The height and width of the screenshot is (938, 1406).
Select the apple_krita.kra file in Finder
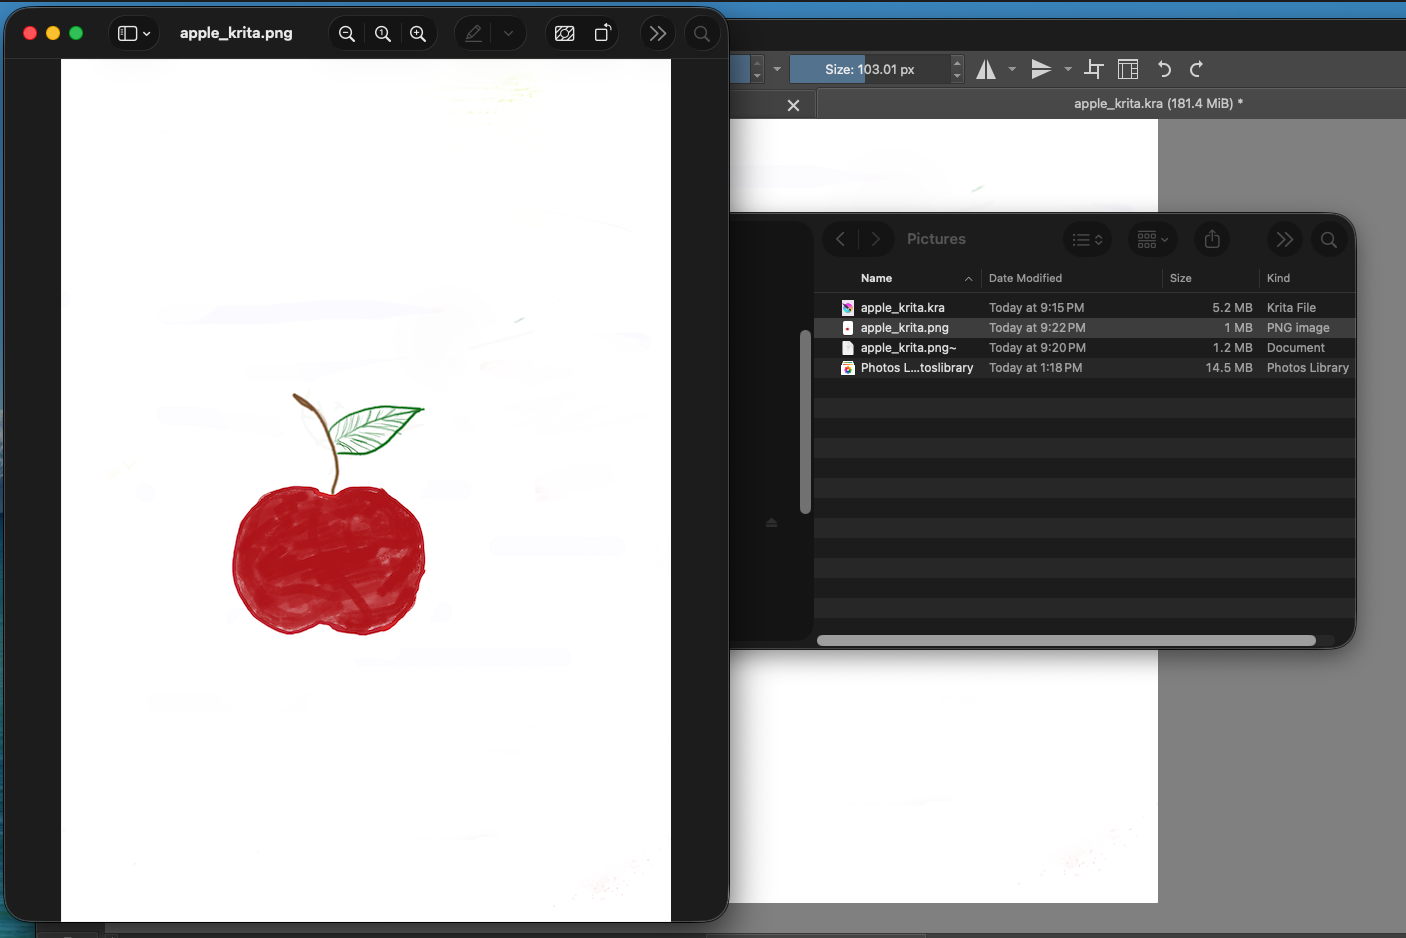click(1084, 308)
